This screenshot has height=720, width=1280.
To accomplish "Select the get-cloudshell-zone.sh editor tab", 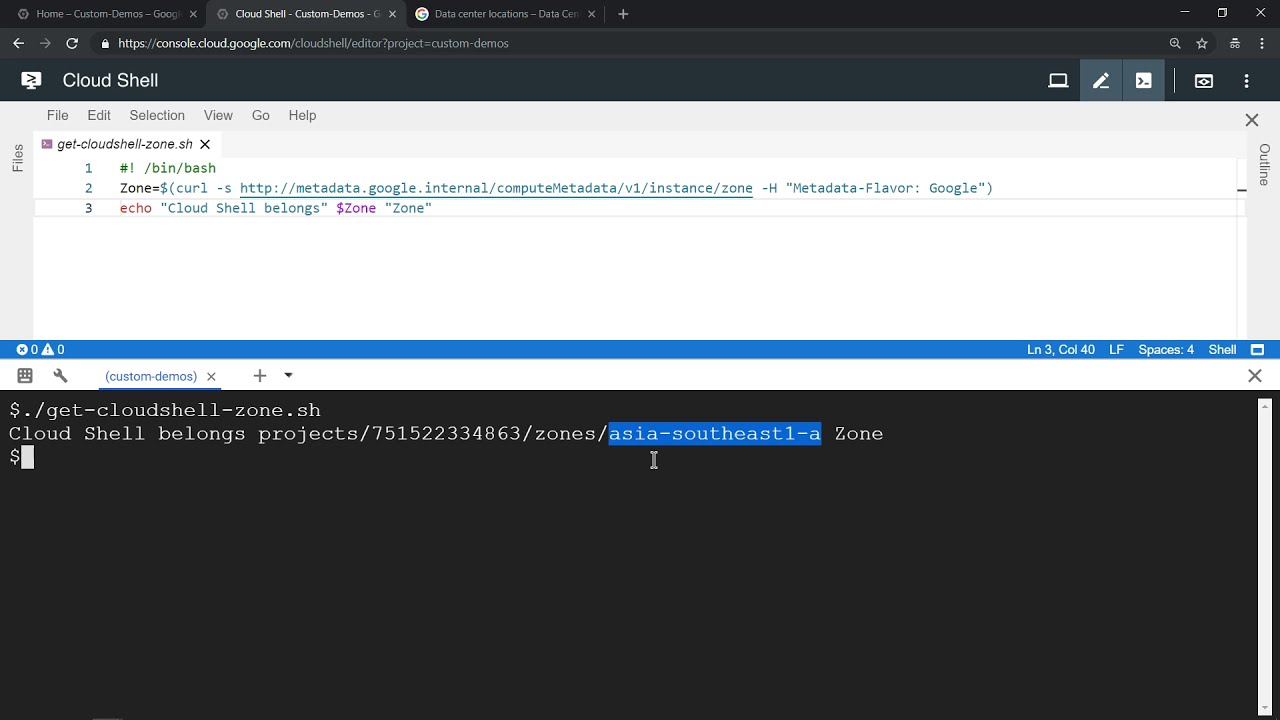I will pyautogui.click(x=125, y=144).
